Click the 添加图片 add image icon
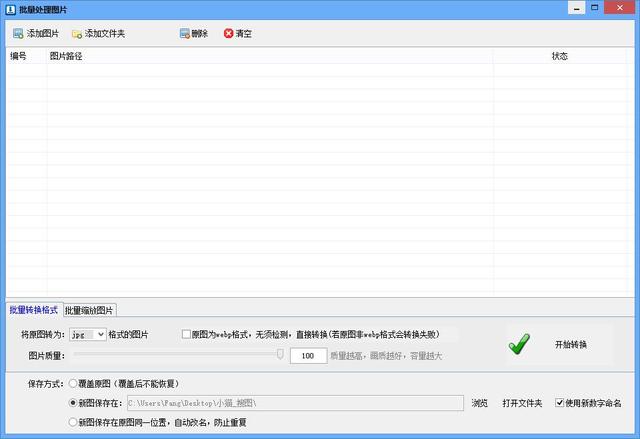The width and height of the screenshot is (640, 439). [x=18, y=33]
